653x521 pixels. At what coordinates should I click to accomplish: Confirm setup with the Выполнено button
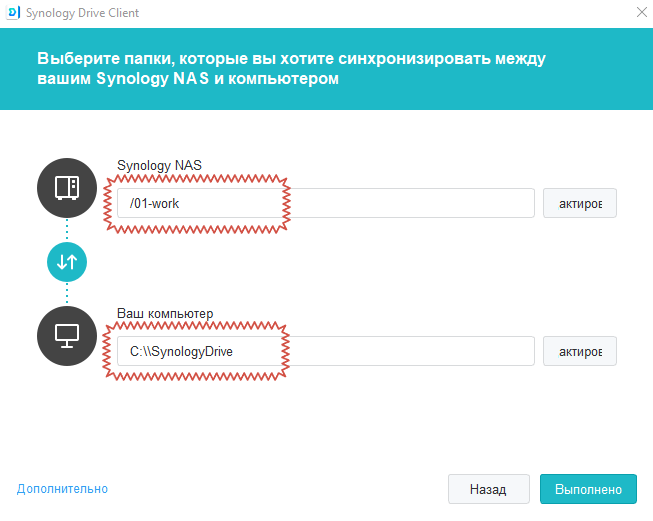[x=588, y=489]
